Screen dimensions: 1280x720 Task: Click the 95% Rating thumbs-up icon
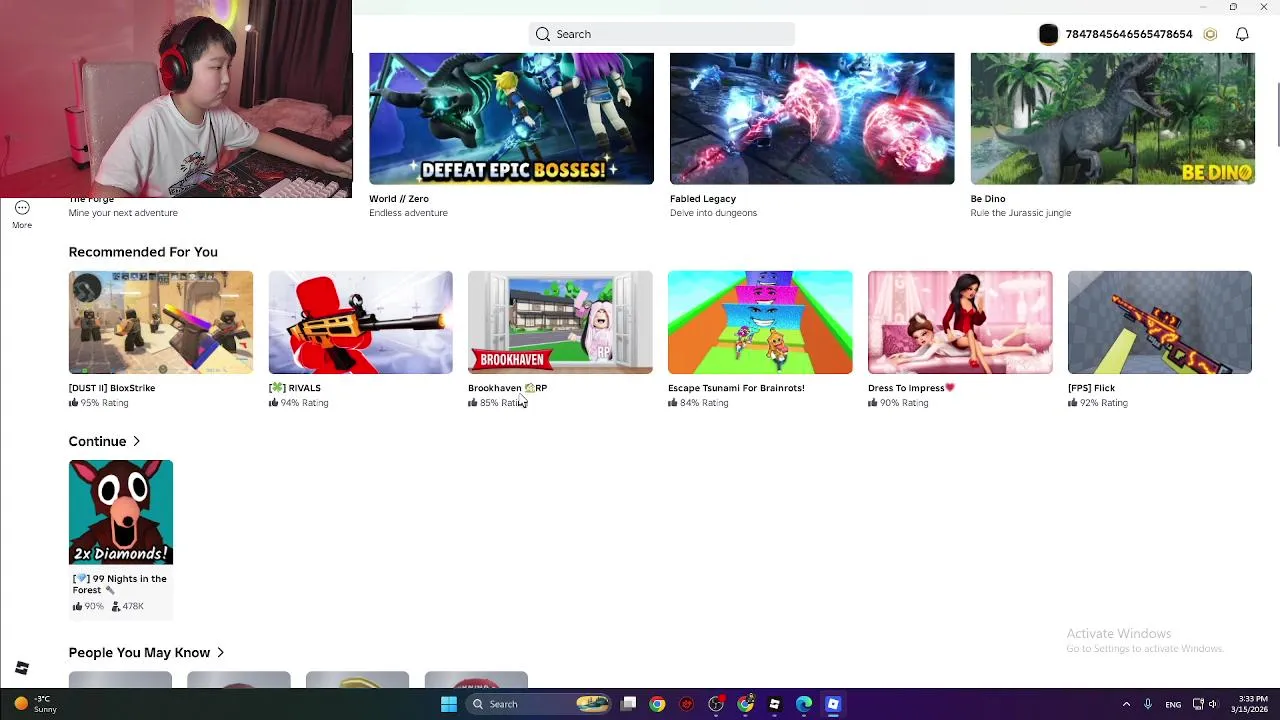pyautogui.click(x=73, y=403)
